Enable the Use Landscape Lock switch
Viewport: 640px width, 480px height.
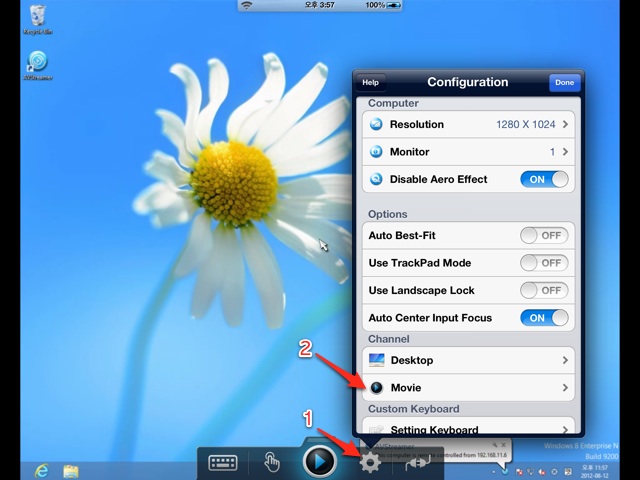tap(544, 290)
